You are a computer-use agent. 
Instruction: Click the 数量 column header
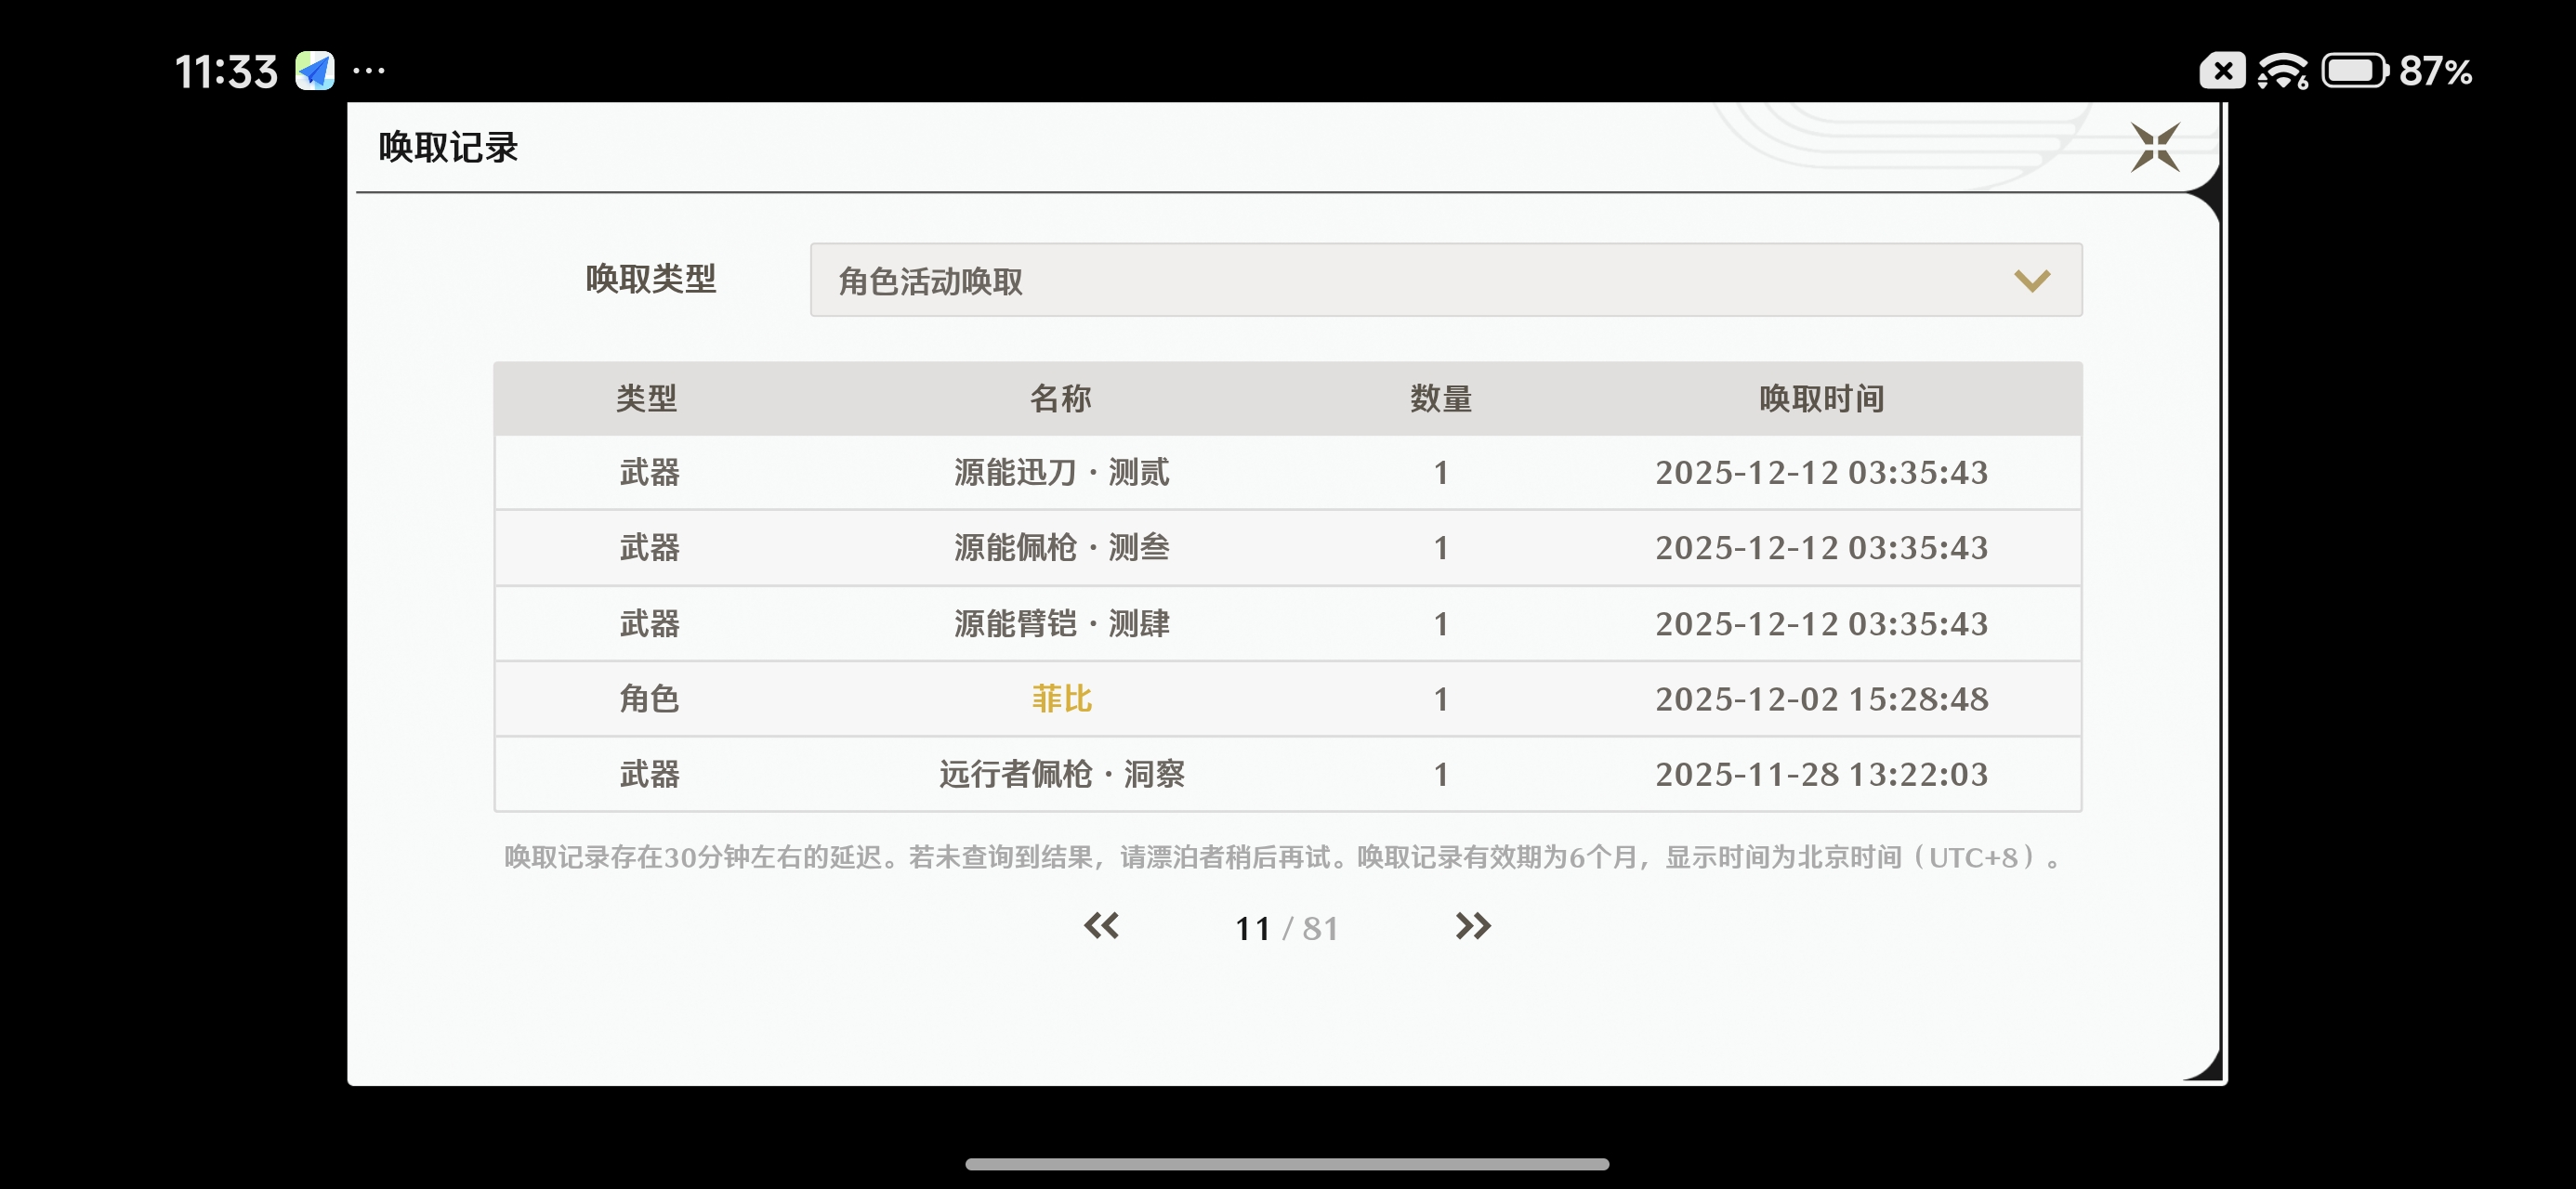(x=1440, y=398)
